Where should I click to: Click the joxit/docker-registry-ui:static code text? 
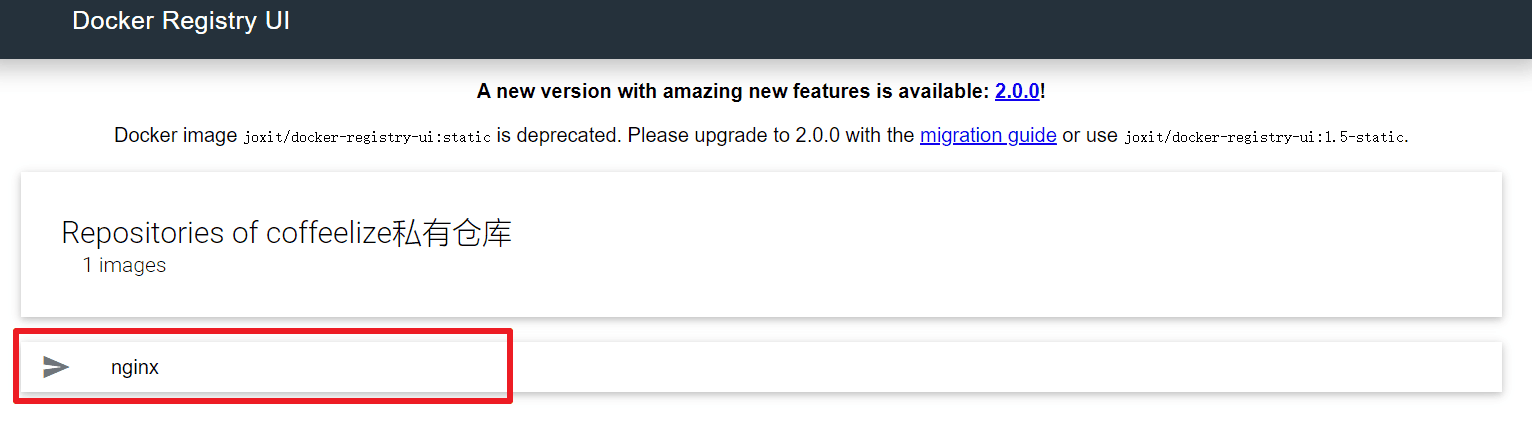(367, 137)
